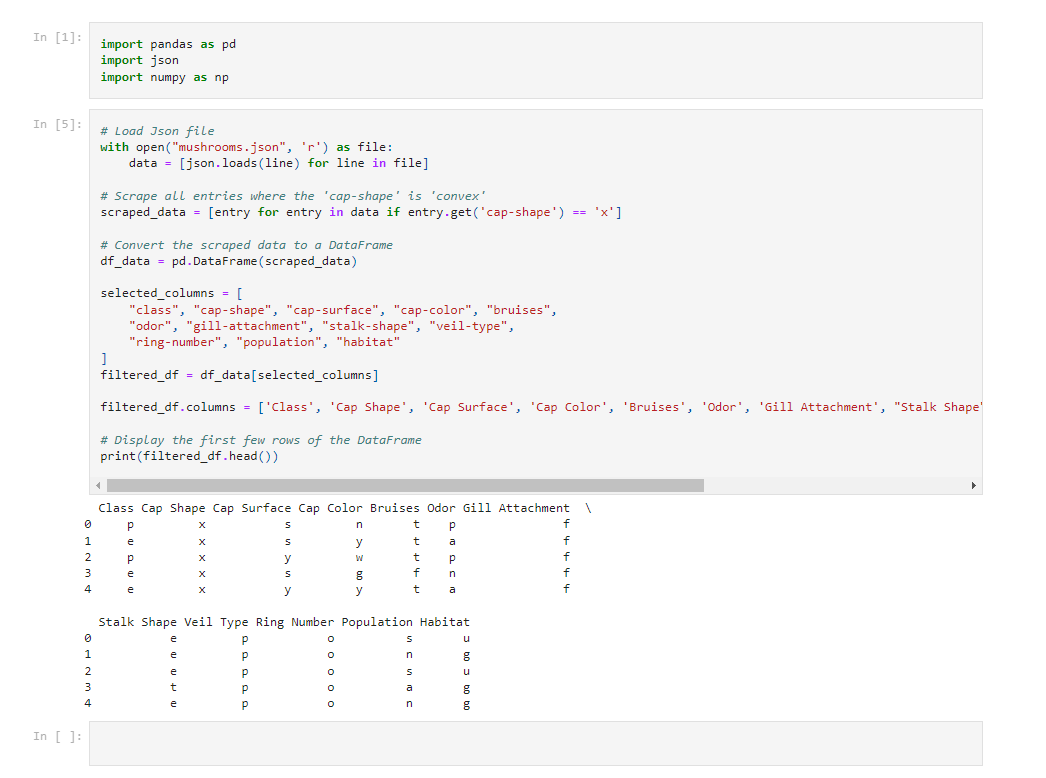Click the 'Habitat' column header in output
Screen dimensions: 1046x778
coord(445,621)
